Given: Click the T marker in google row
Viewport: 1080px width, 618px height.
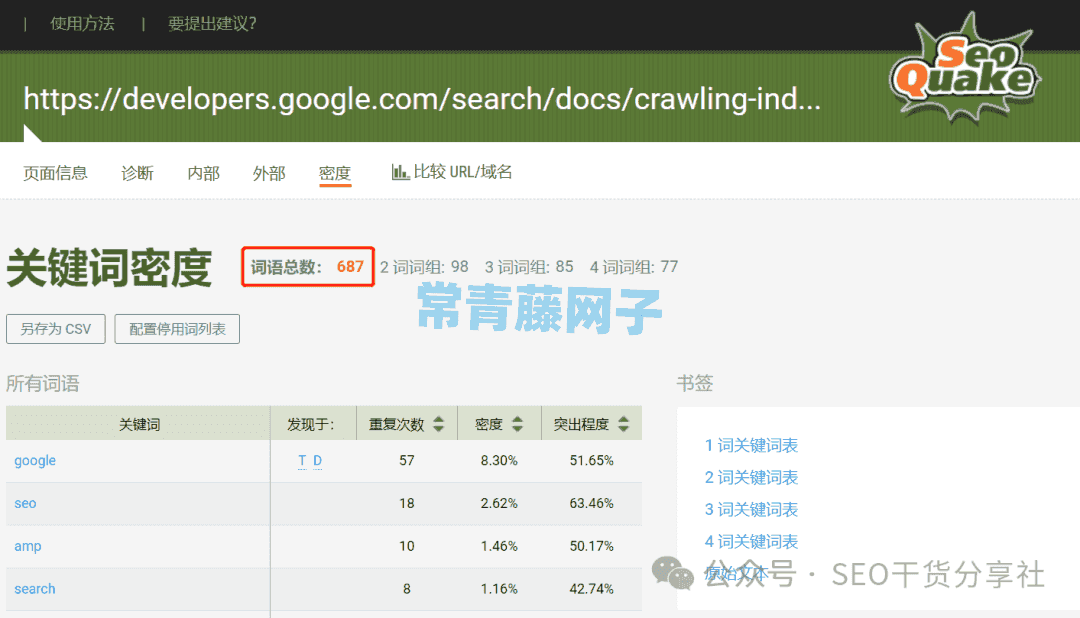Looking at the screenshot, I should (302, 460).
